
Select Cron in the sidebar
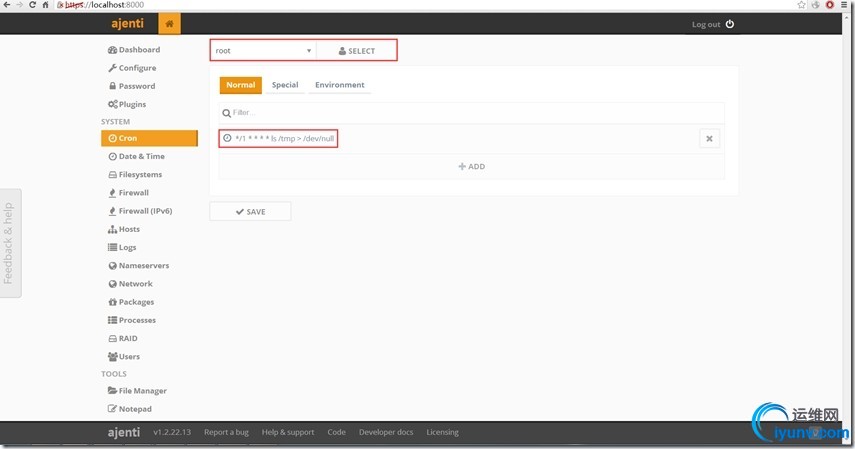pos(149,138)
